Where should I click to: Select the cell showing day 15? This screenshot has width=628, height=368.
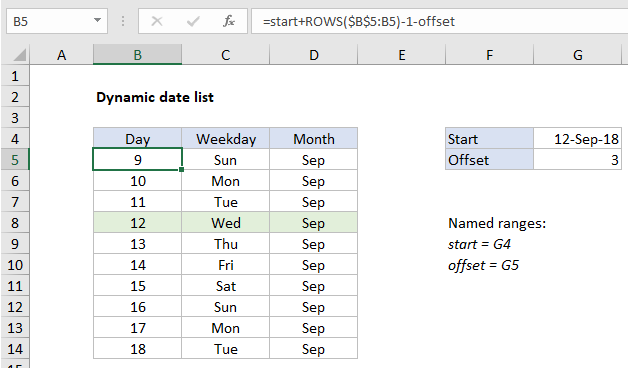(137, 286)
